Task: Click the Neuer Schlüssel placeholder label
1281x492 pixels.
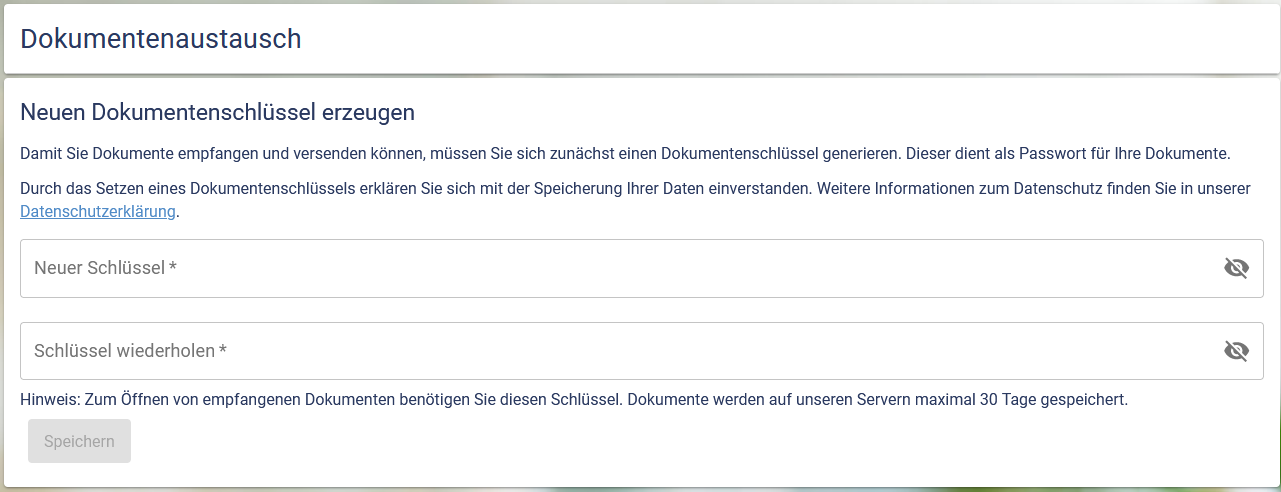Action: [x=99, y=268]
